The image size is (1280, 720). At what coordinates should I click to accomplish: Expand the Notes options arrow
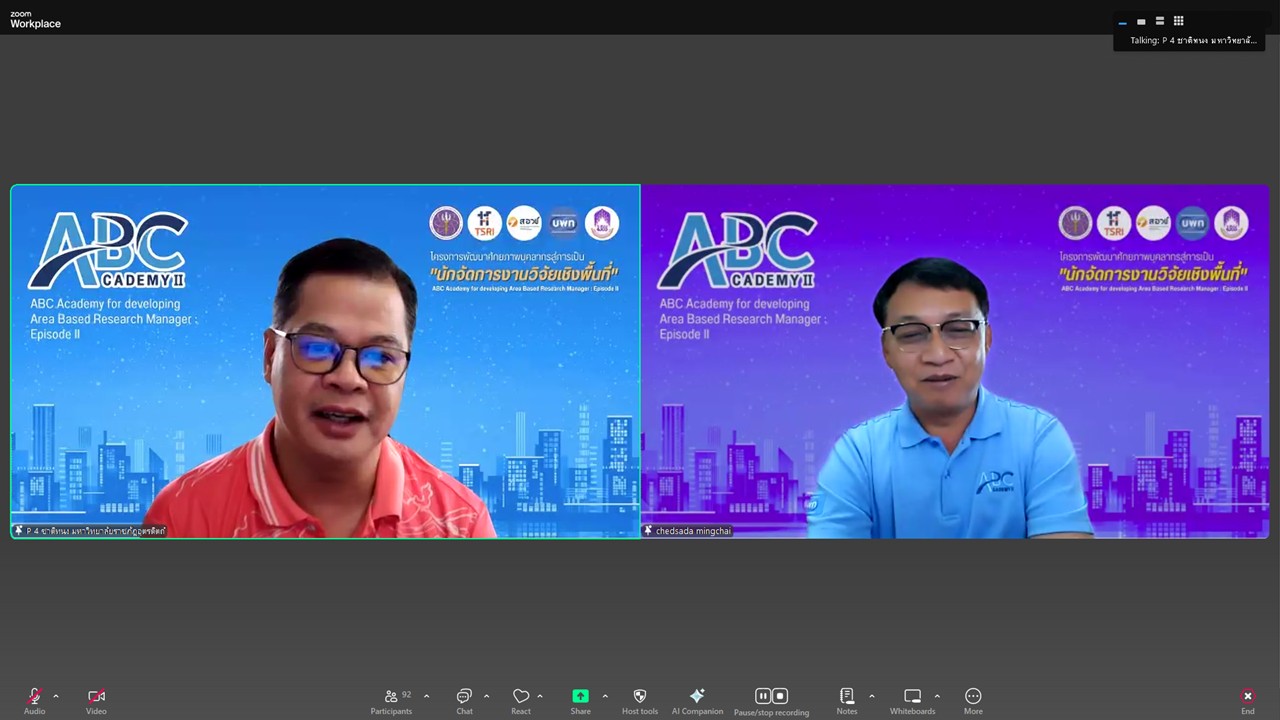871,696
